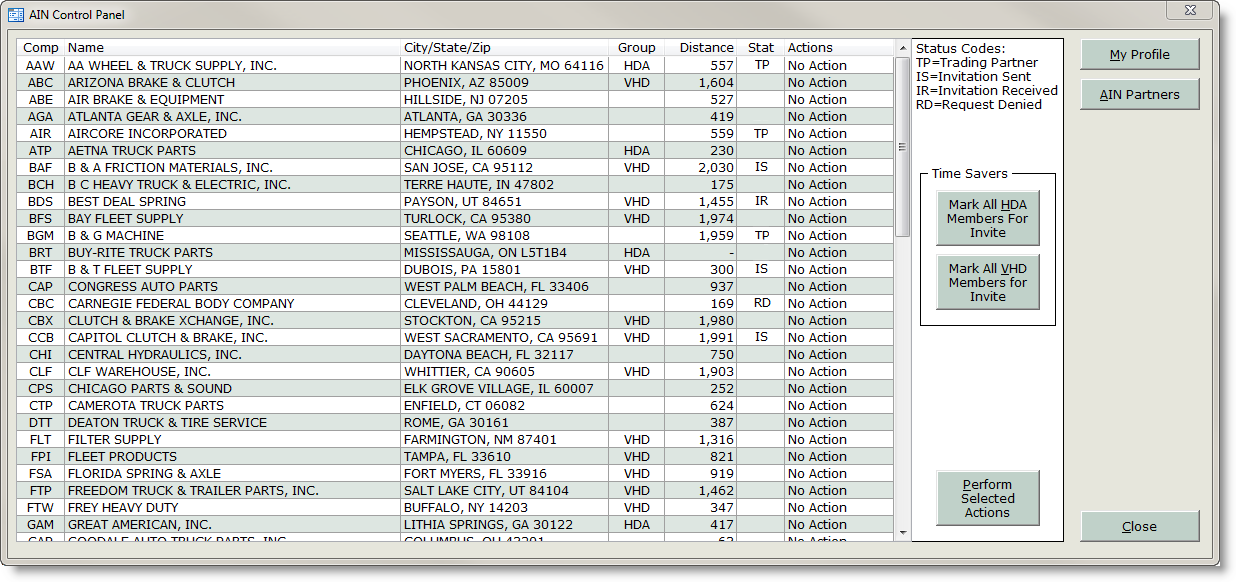Mark all HDA members for invite
Viewport: 1236px width, 582px height.
pos(988,218)
